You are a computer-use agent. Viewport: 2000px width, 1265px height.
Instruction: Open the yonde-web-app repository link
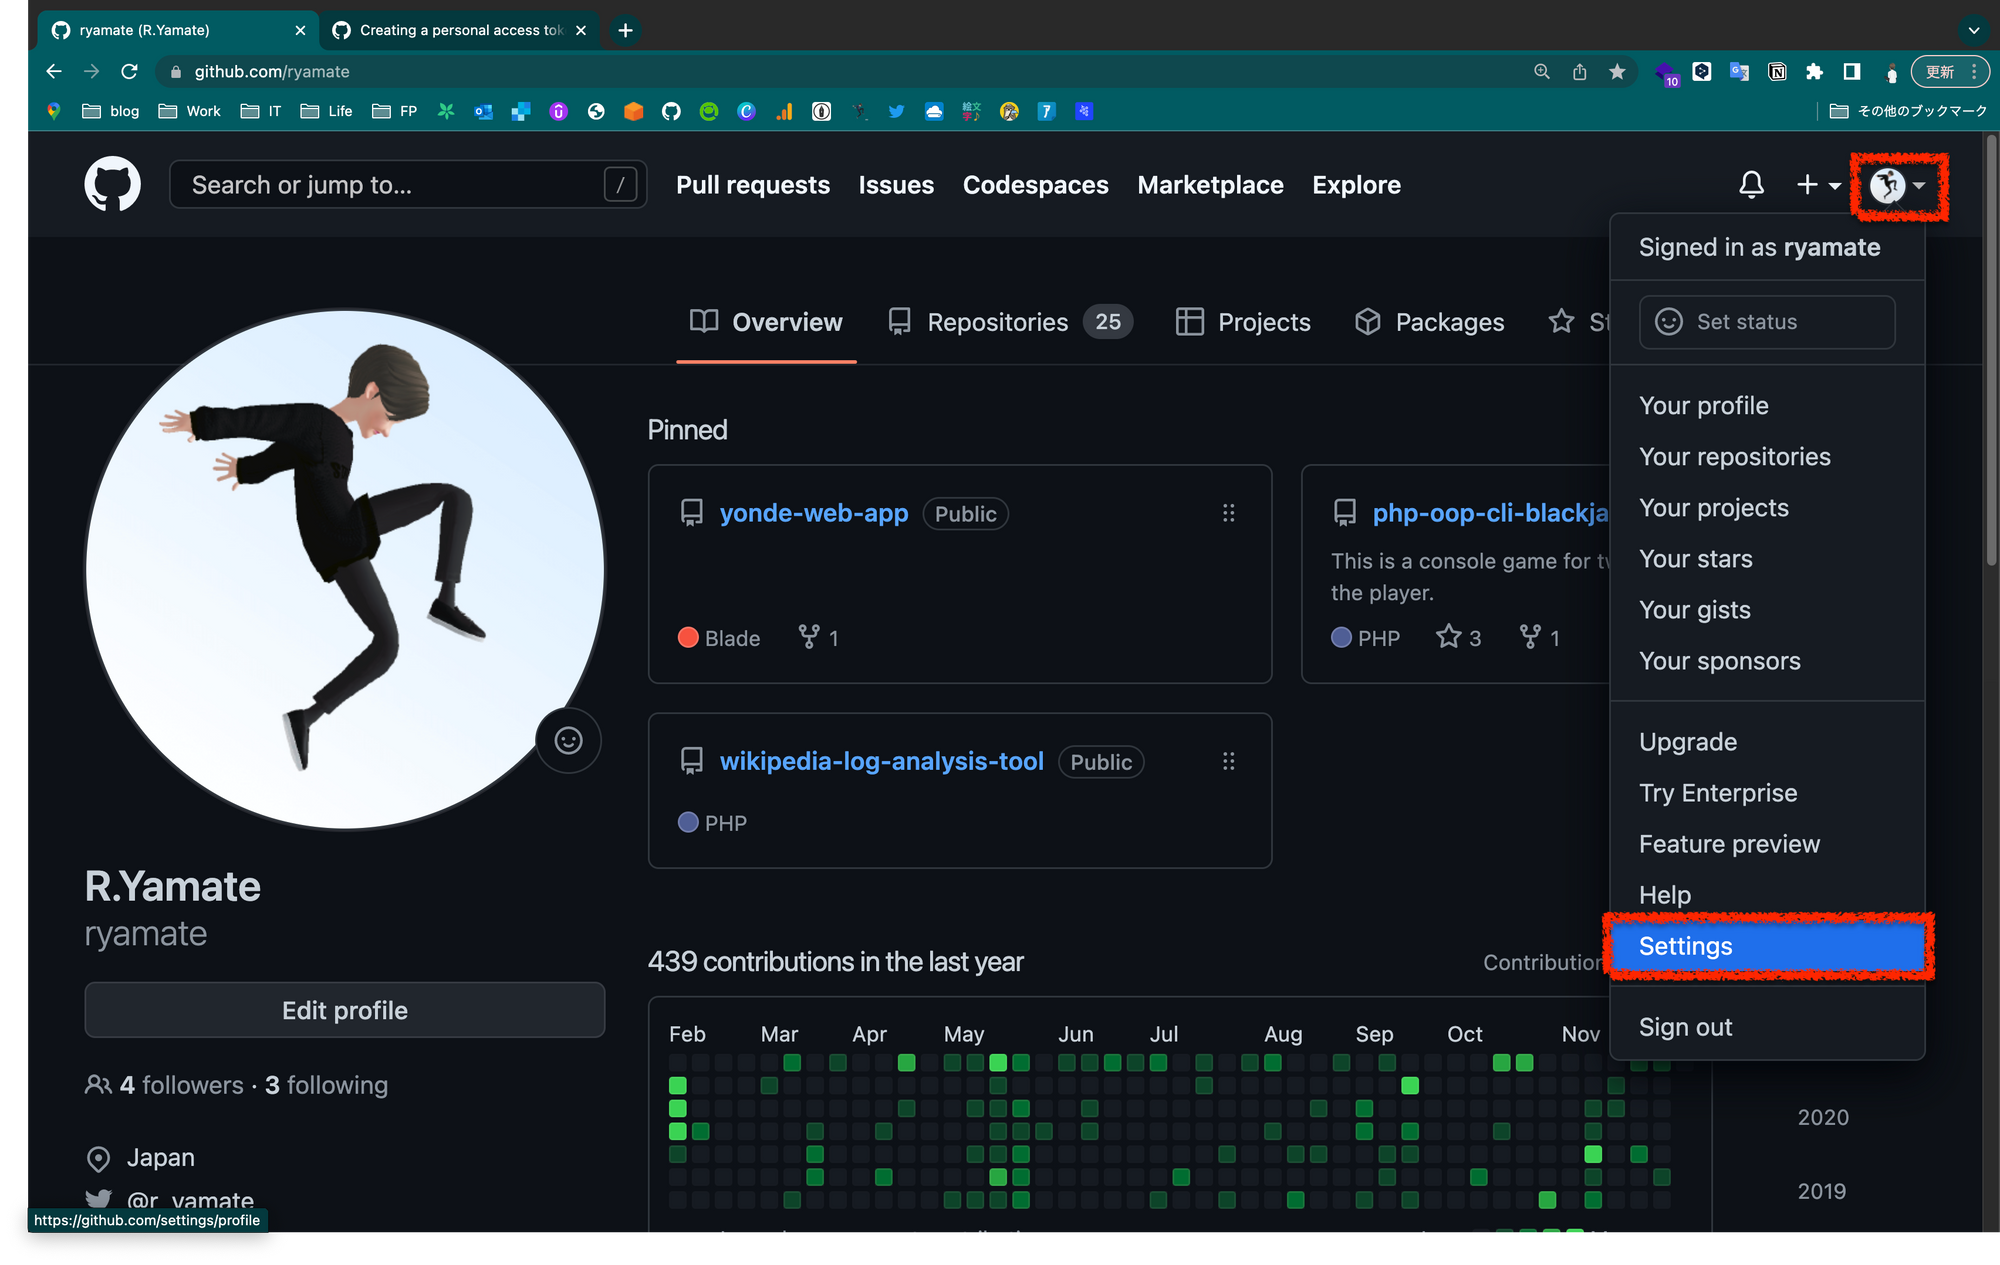(x=813, y=513)
